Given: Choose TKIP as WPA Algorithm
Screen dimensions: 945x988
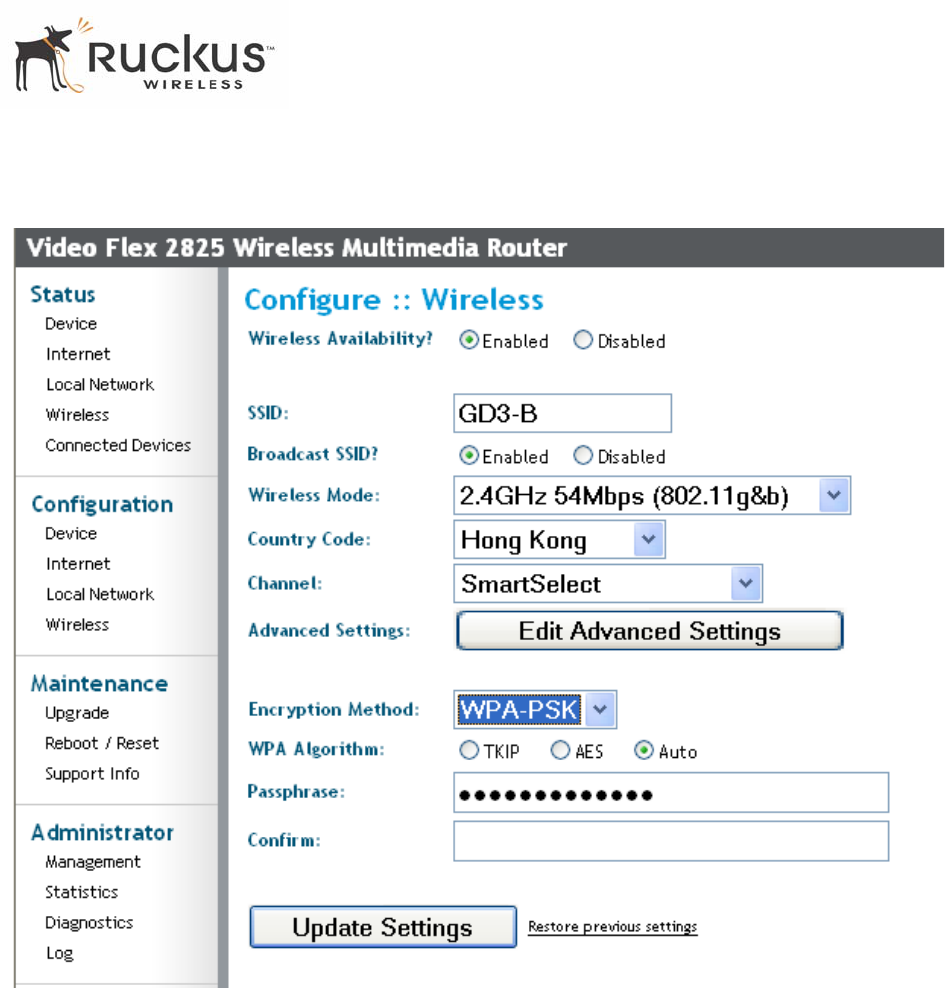Looking at the screenshot, I should (469, 750).
